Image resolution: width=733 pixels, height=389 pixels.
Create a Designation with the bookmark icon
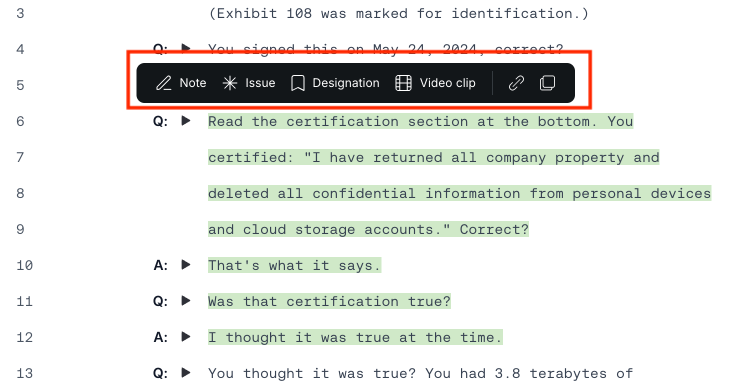click(335, 83)
